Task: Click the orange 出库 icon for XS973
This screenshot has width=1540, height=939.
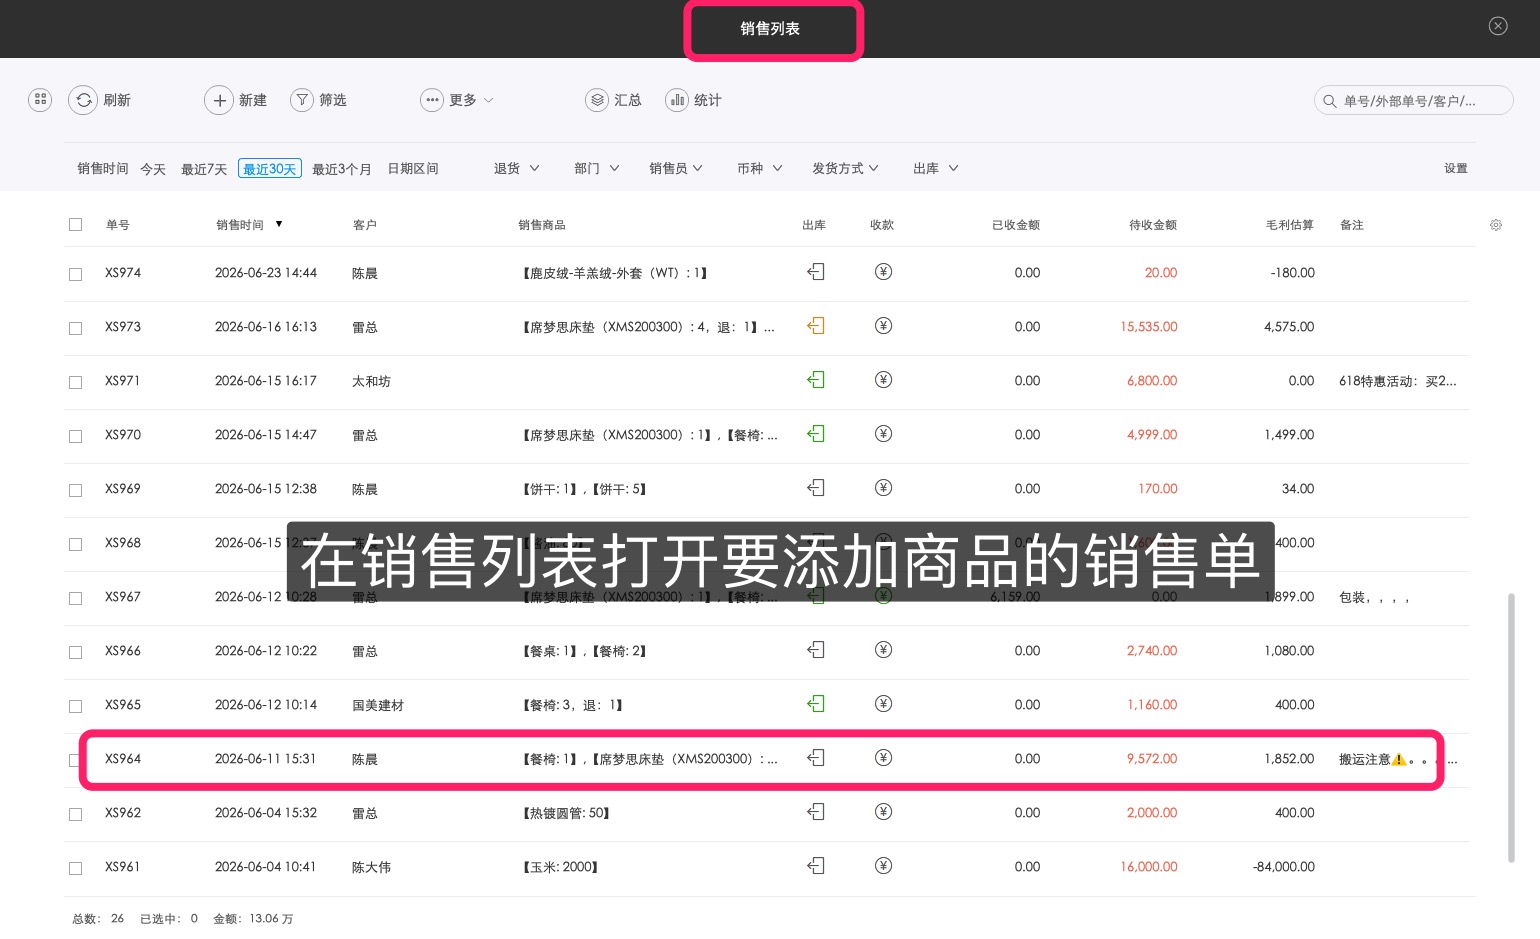Action: (x=816, y=326)
